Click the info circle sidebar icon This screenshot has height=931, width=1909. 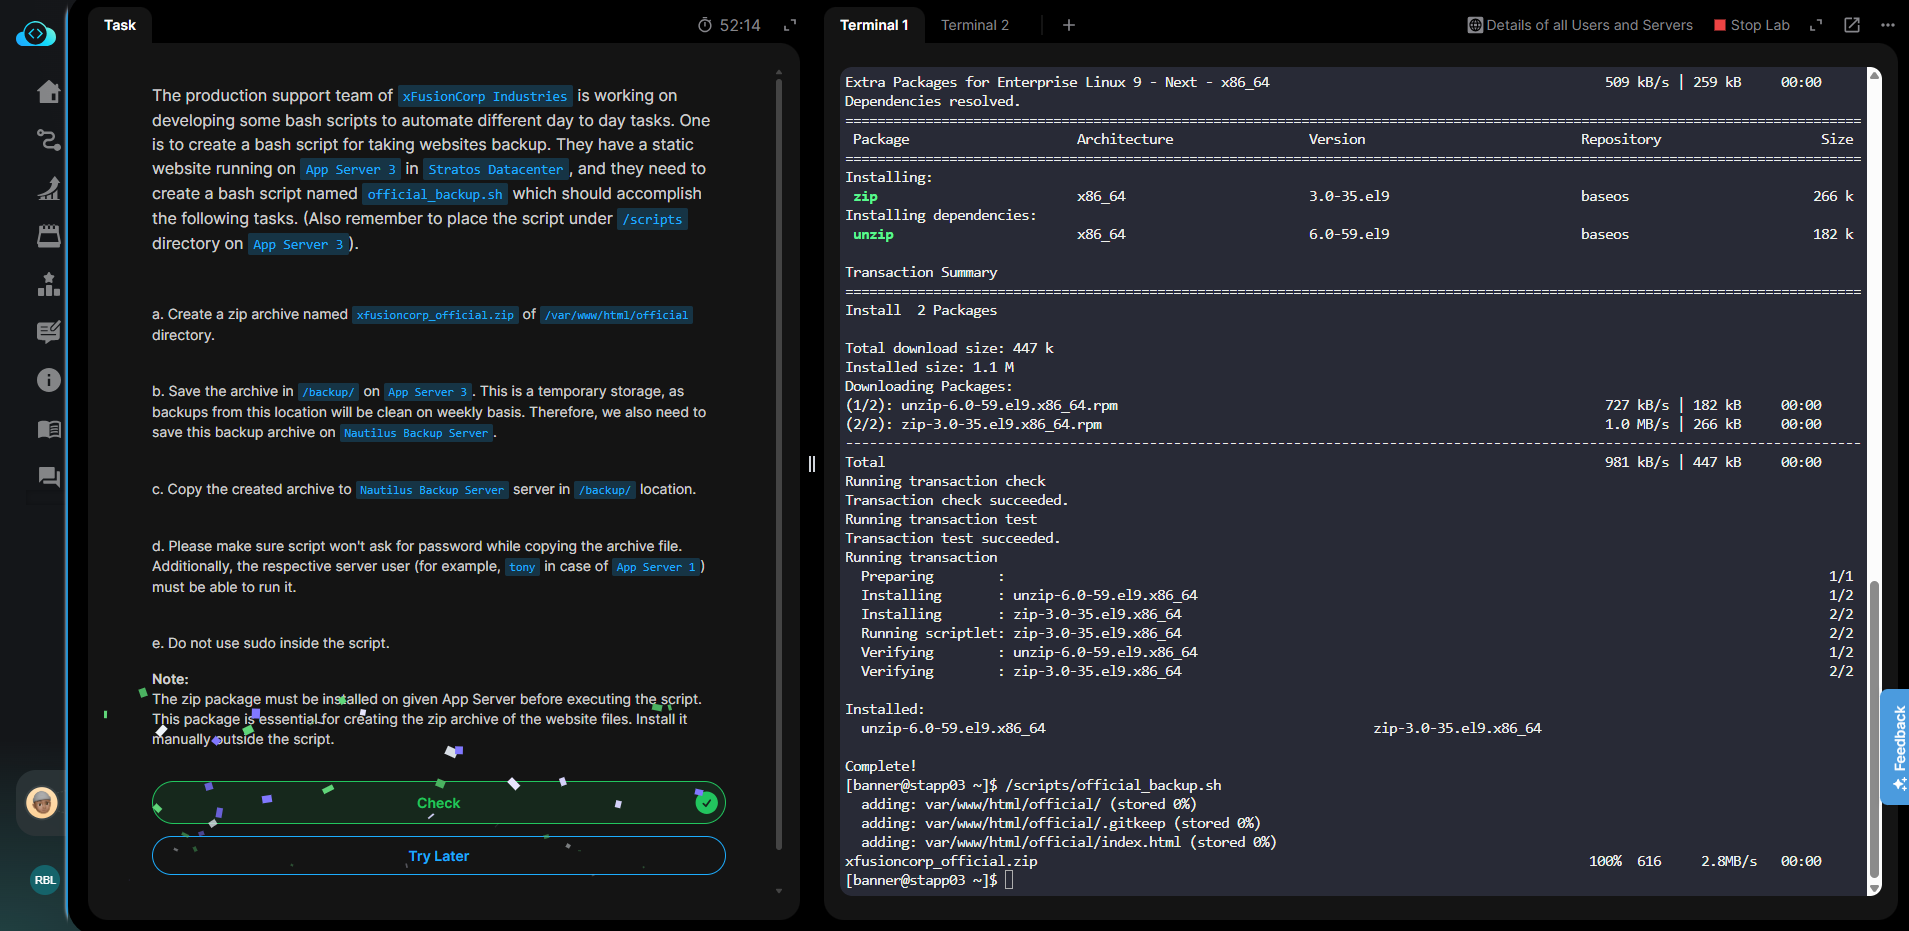tap(48, 380)
